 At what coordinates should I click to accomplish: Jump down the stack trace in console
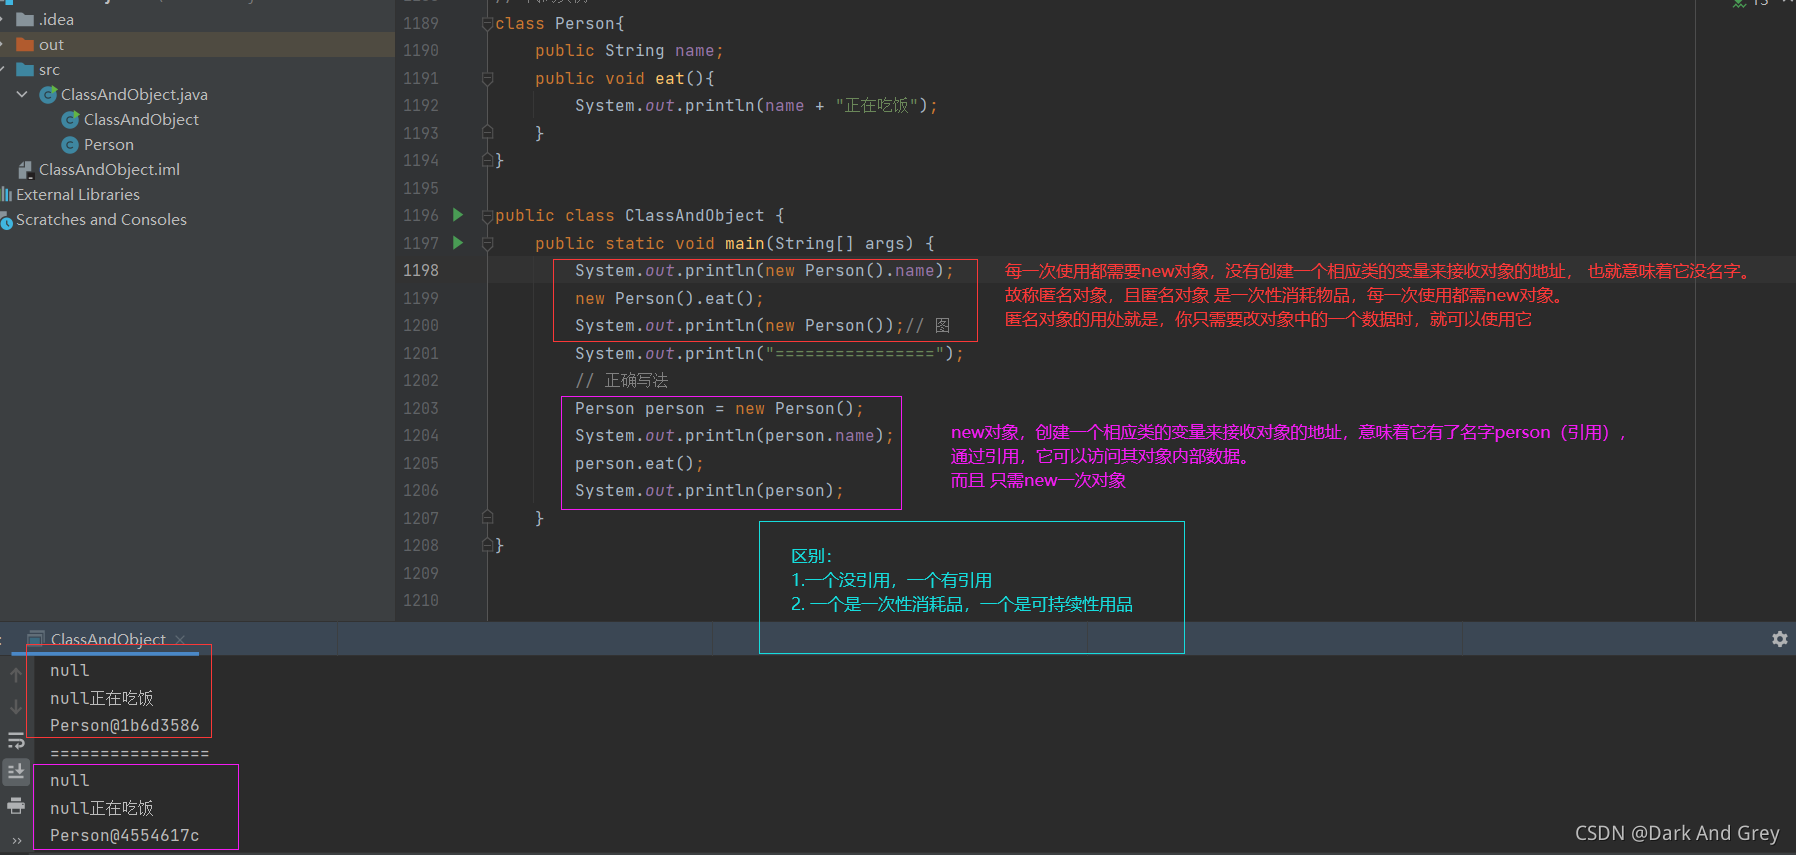click(16, 707)
